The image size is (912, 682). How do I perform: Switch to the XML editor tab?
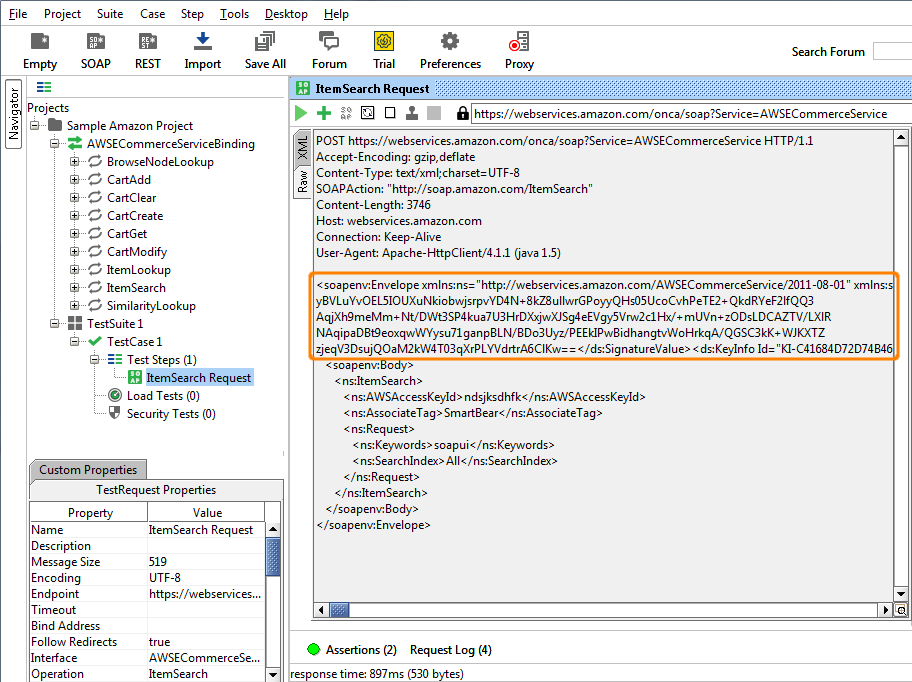tap(302, 147)
